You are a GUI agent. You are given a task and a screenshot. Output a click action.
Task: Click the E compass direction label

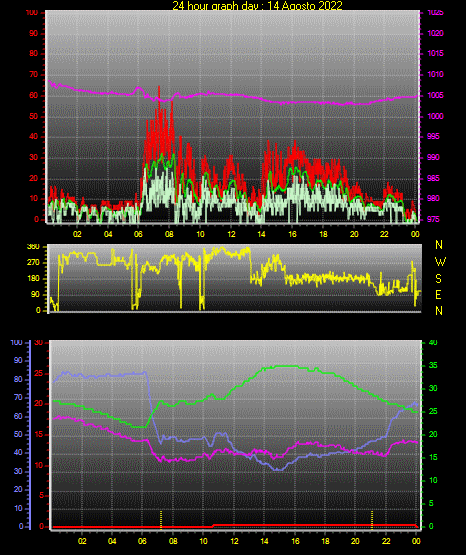pyautogui.click(x=438, y=294)
